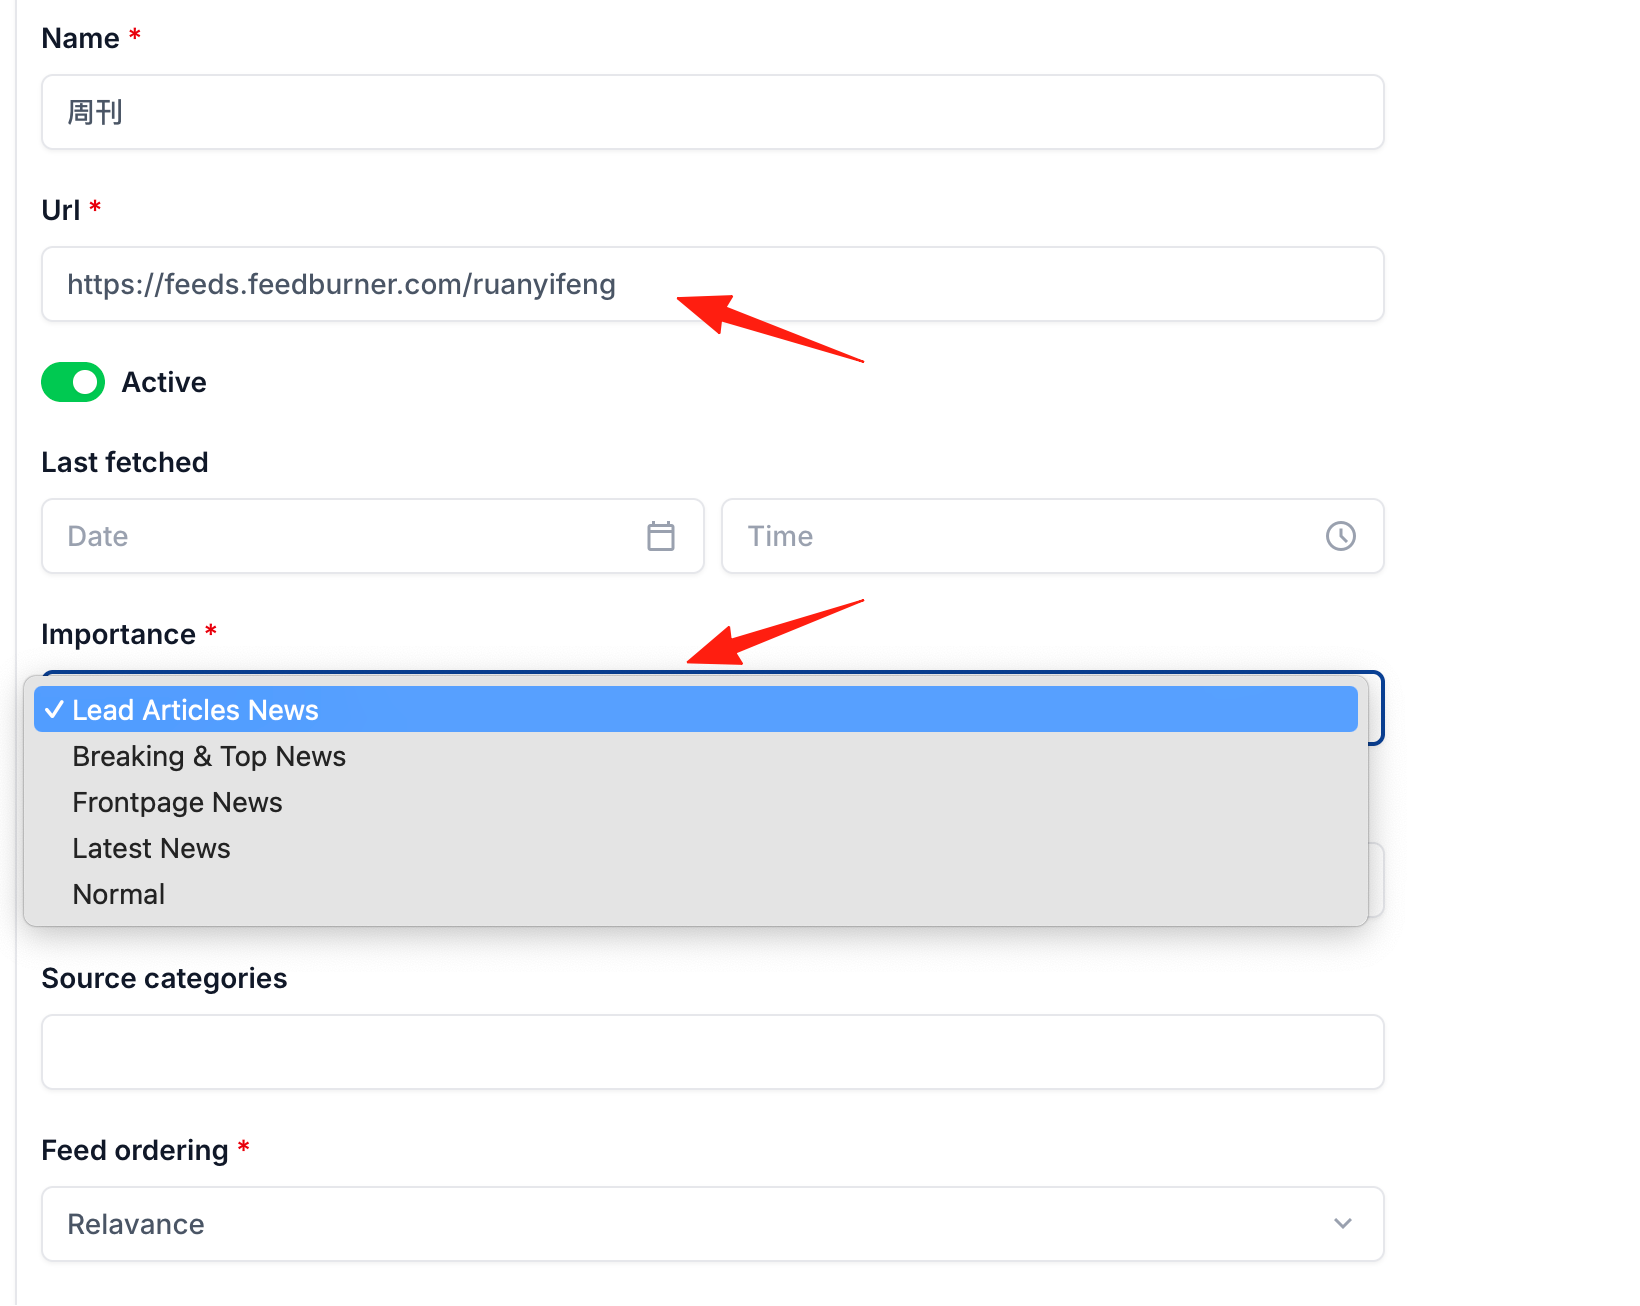Viewport: 1640px width, 1306px height.
Task: Click the Active label text
Action: [x=164, y=382]
